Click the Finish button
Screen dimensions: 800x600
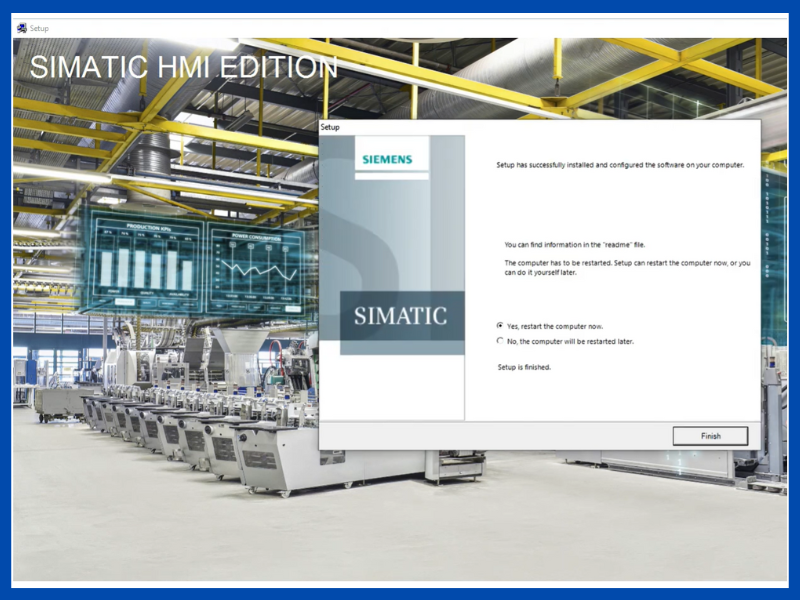[x=710, y=436]
